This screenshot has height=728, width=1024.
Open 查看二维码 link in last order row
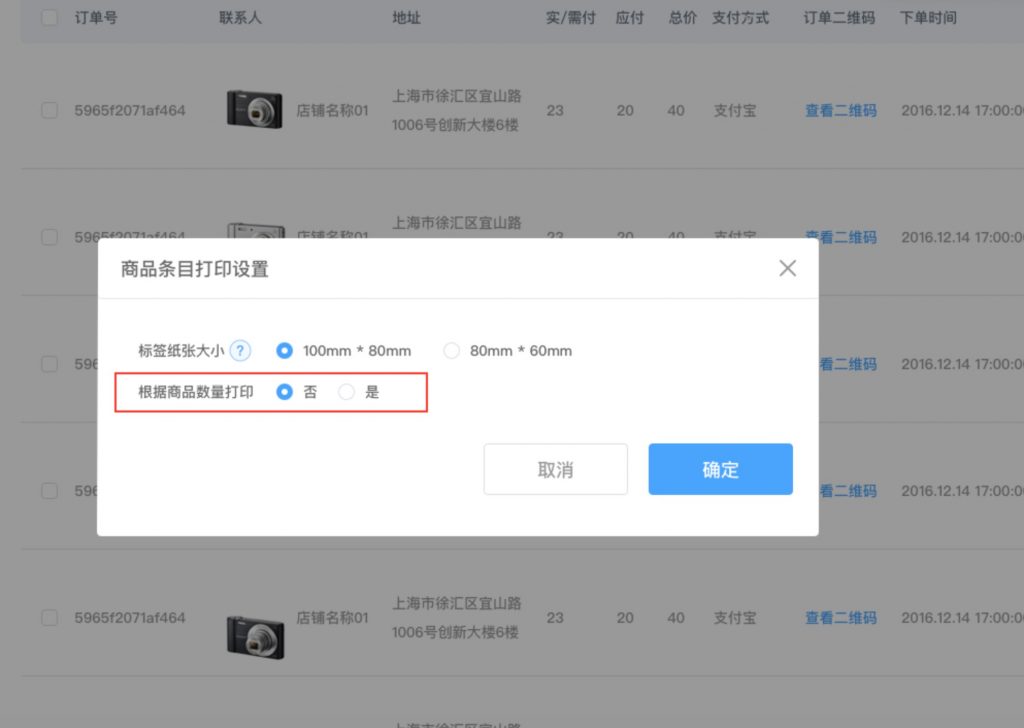pos(840,618)
